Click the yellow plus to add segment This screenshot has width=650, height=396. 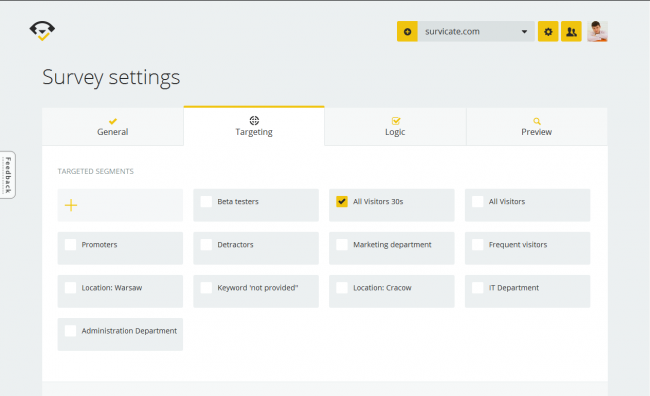71,205
